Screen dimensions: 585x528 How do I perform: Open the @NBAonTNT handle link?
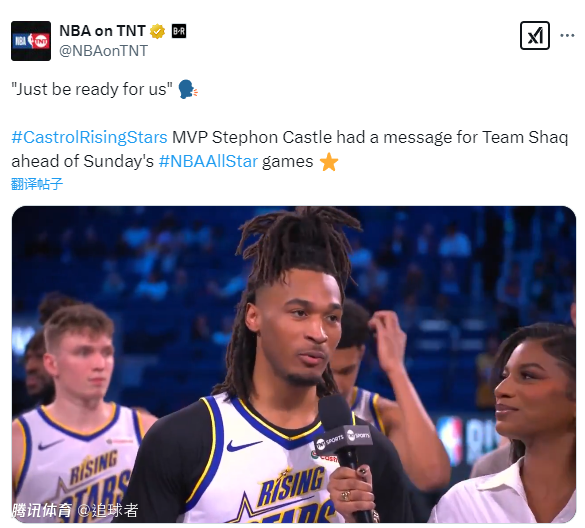103,51
